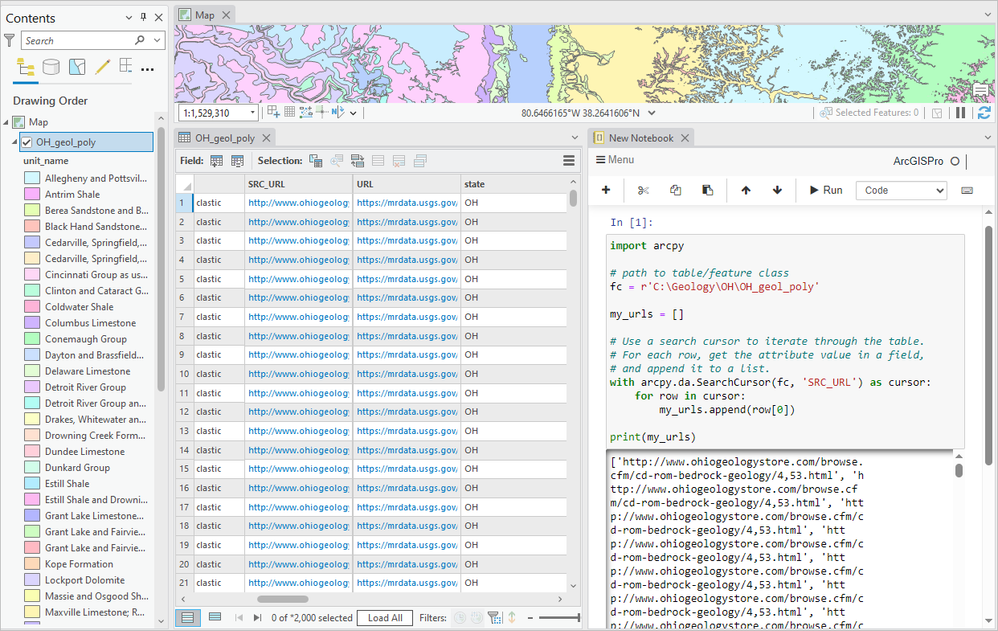This screenshot has height=631, width=998.
Task: Click the List By Editing pencil icon
Action: point(101,68)
